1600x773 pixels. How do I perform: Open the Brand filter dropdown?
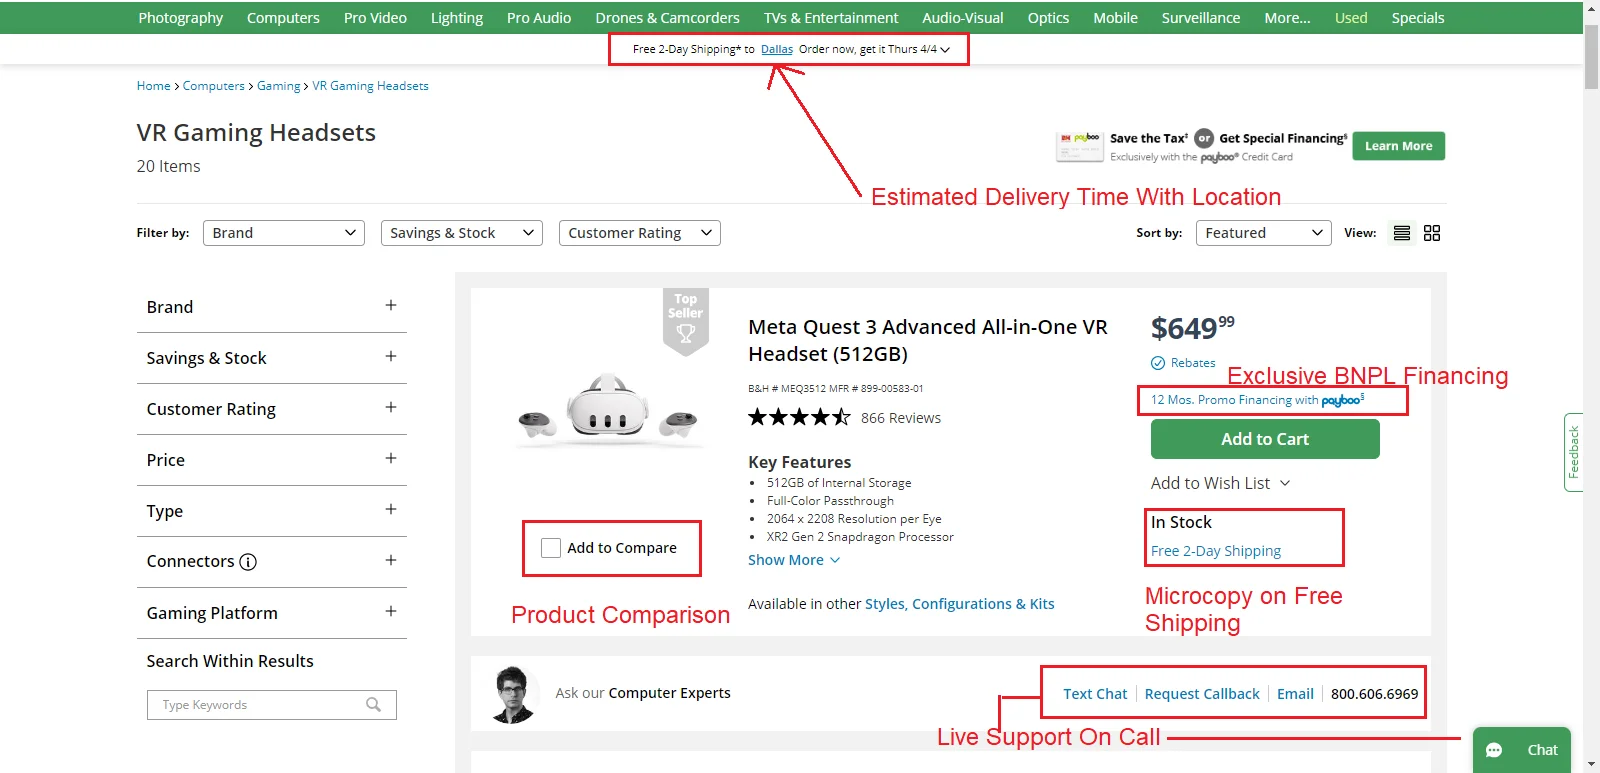pyautogui.click(x=283, y=233)
